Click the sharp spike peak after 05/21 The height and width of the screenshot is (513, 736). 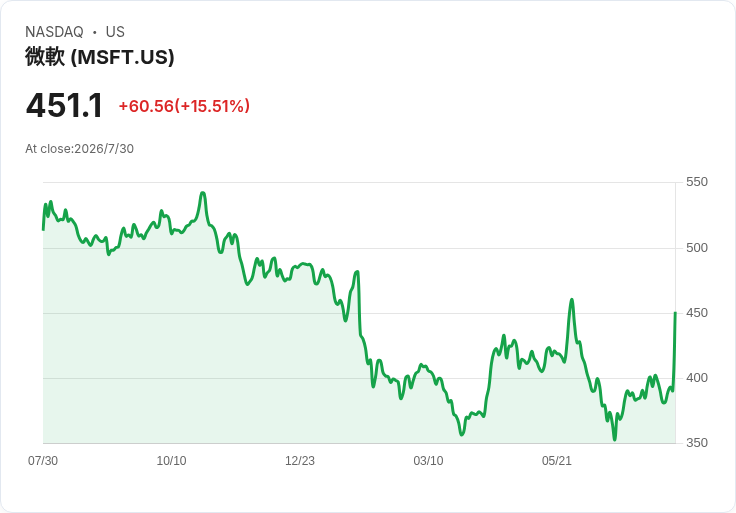point(572,299)
